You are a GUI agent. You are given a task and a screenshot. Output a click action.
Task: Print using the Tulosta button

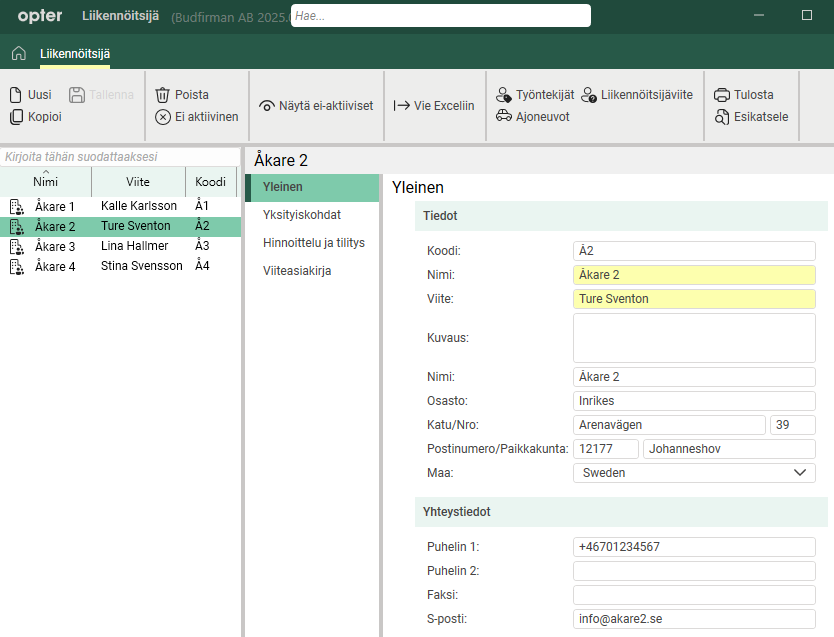point(744,95)
